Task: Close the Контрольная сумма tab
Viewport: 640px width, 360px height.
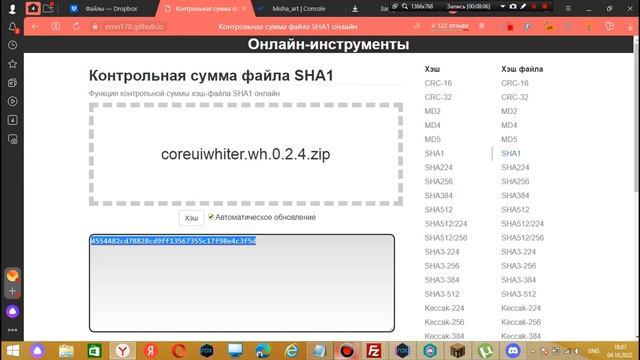Action: 244,9
